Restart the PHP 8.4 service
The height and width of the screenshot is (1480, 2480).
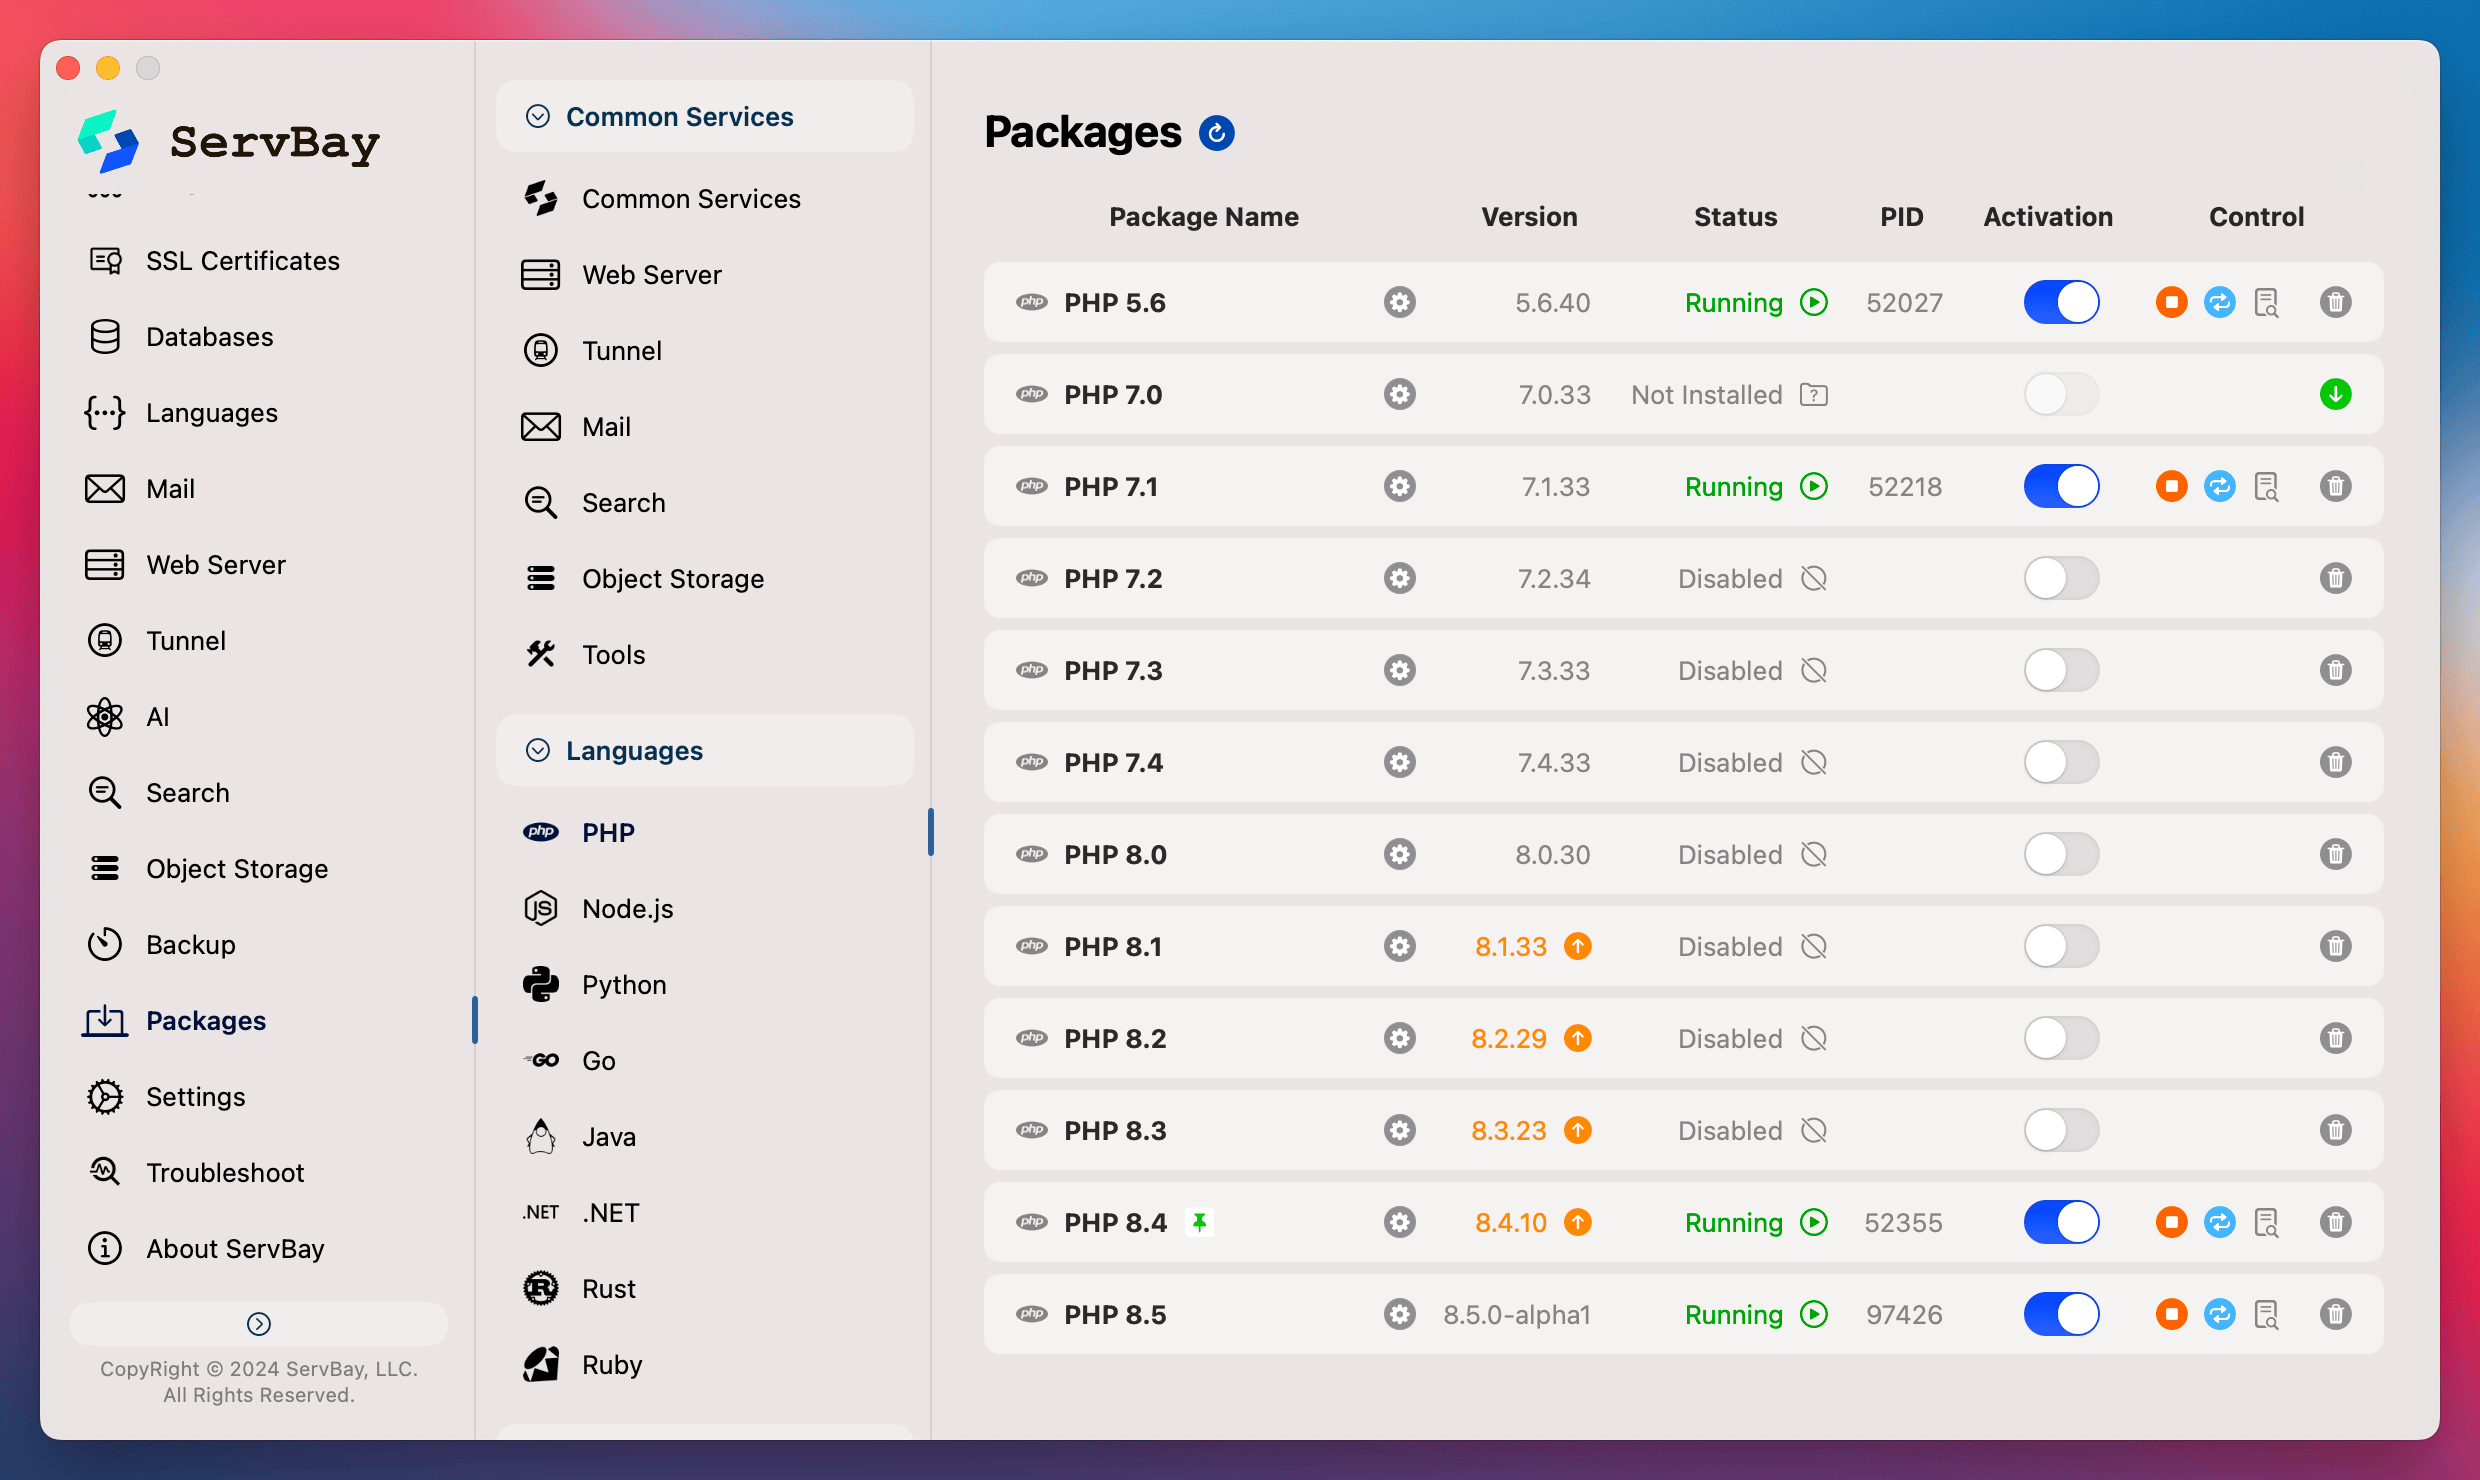pyautogui.click(x=2219, y=1222)
